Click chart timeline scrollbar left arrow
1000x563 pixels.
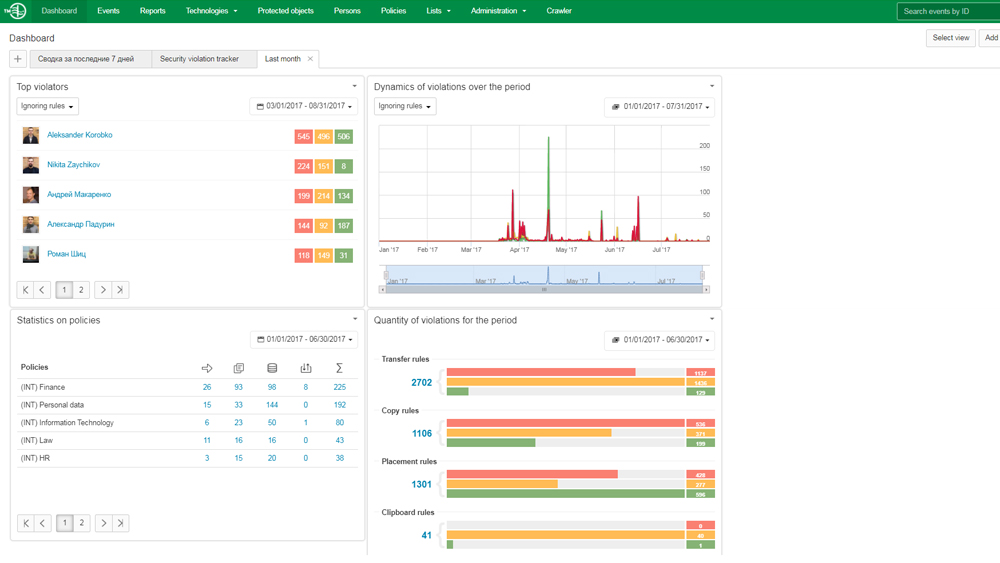[382, 289]
